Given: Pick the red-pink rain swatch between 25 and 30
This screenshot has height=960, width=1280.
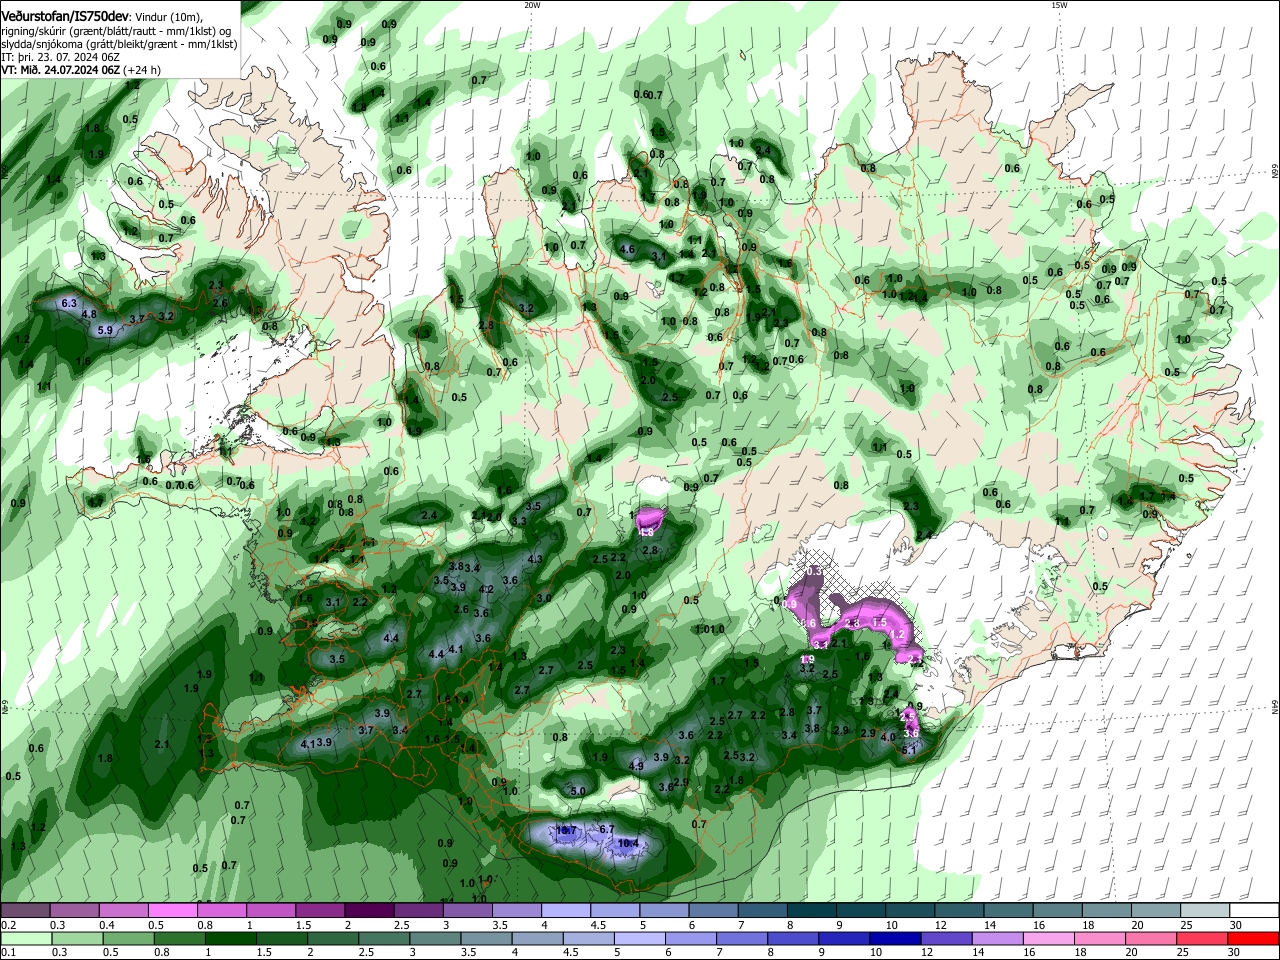Looking at the screenshot, I should click(x=1201, y=938).
